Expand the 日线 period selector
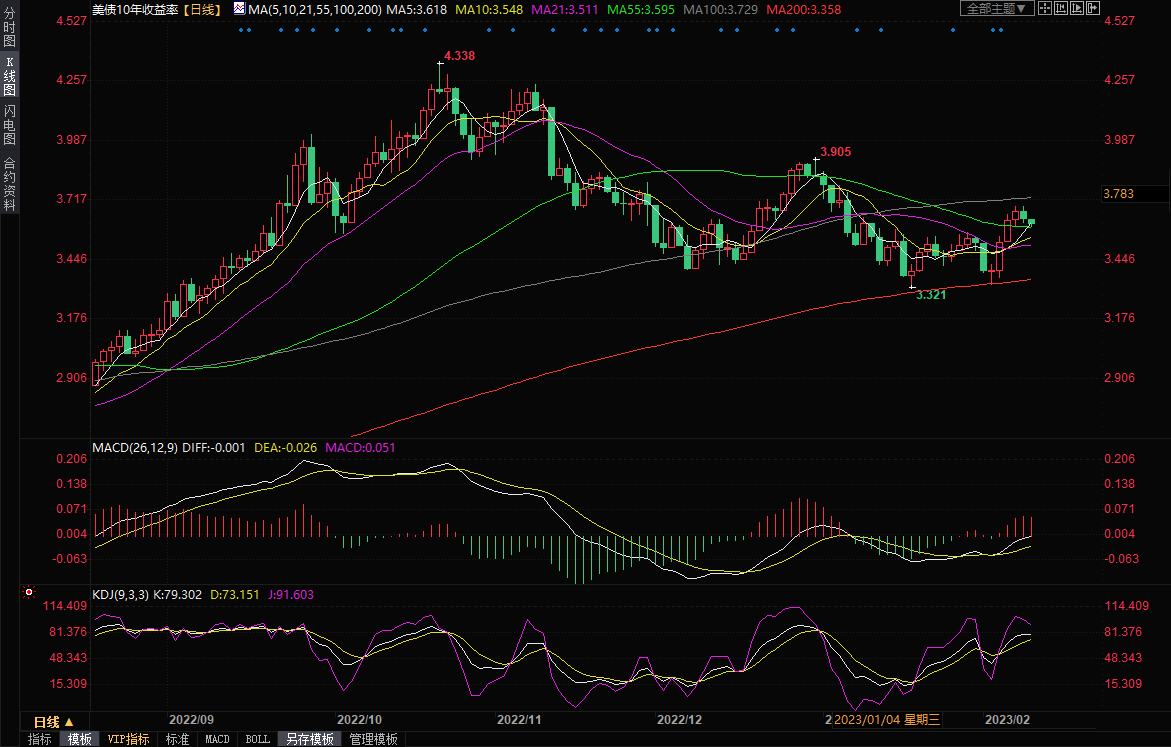1171x747 pixels. tap(53, 721)
